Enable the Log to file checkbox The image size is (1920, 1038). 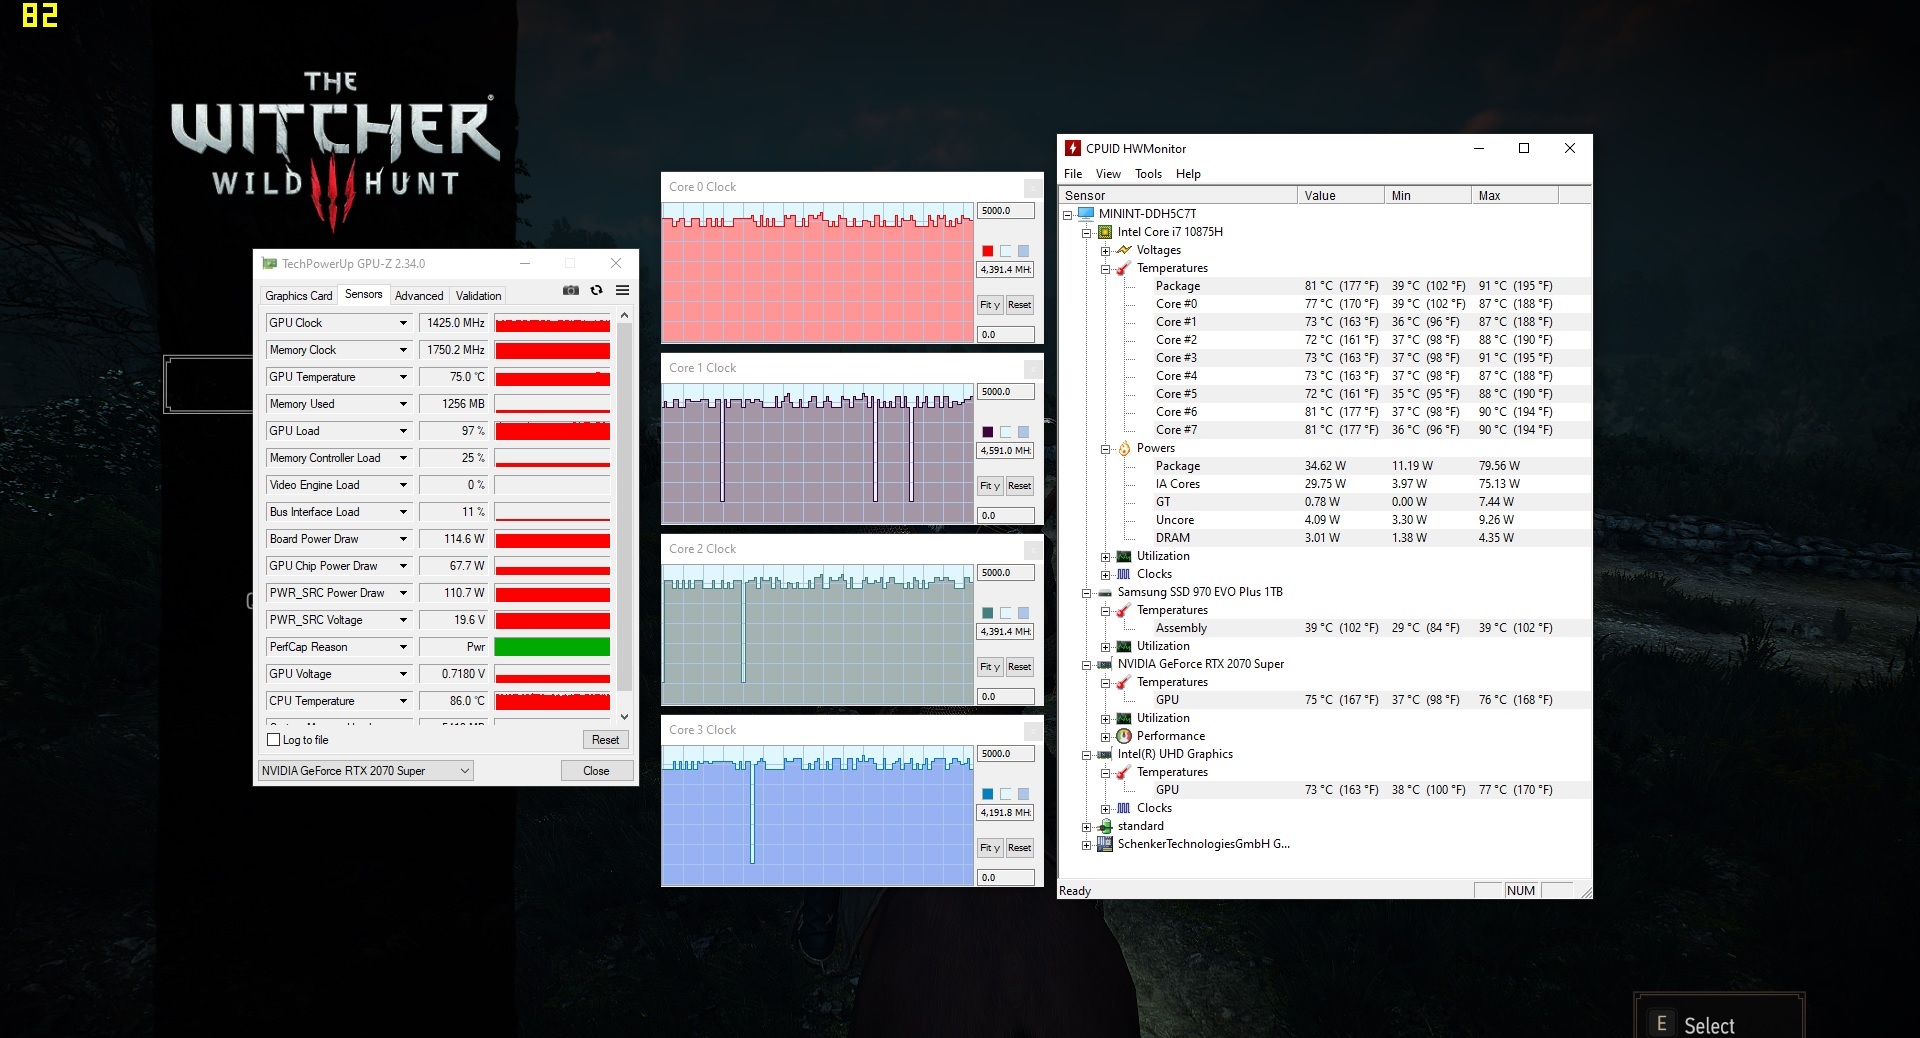point(273,740)
